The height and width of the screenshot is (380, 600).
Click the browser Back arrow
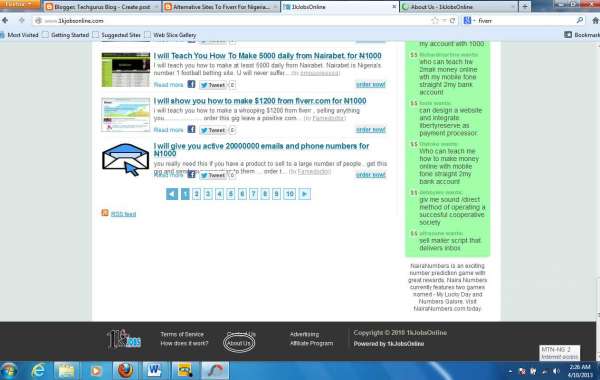tap(5, 21)
